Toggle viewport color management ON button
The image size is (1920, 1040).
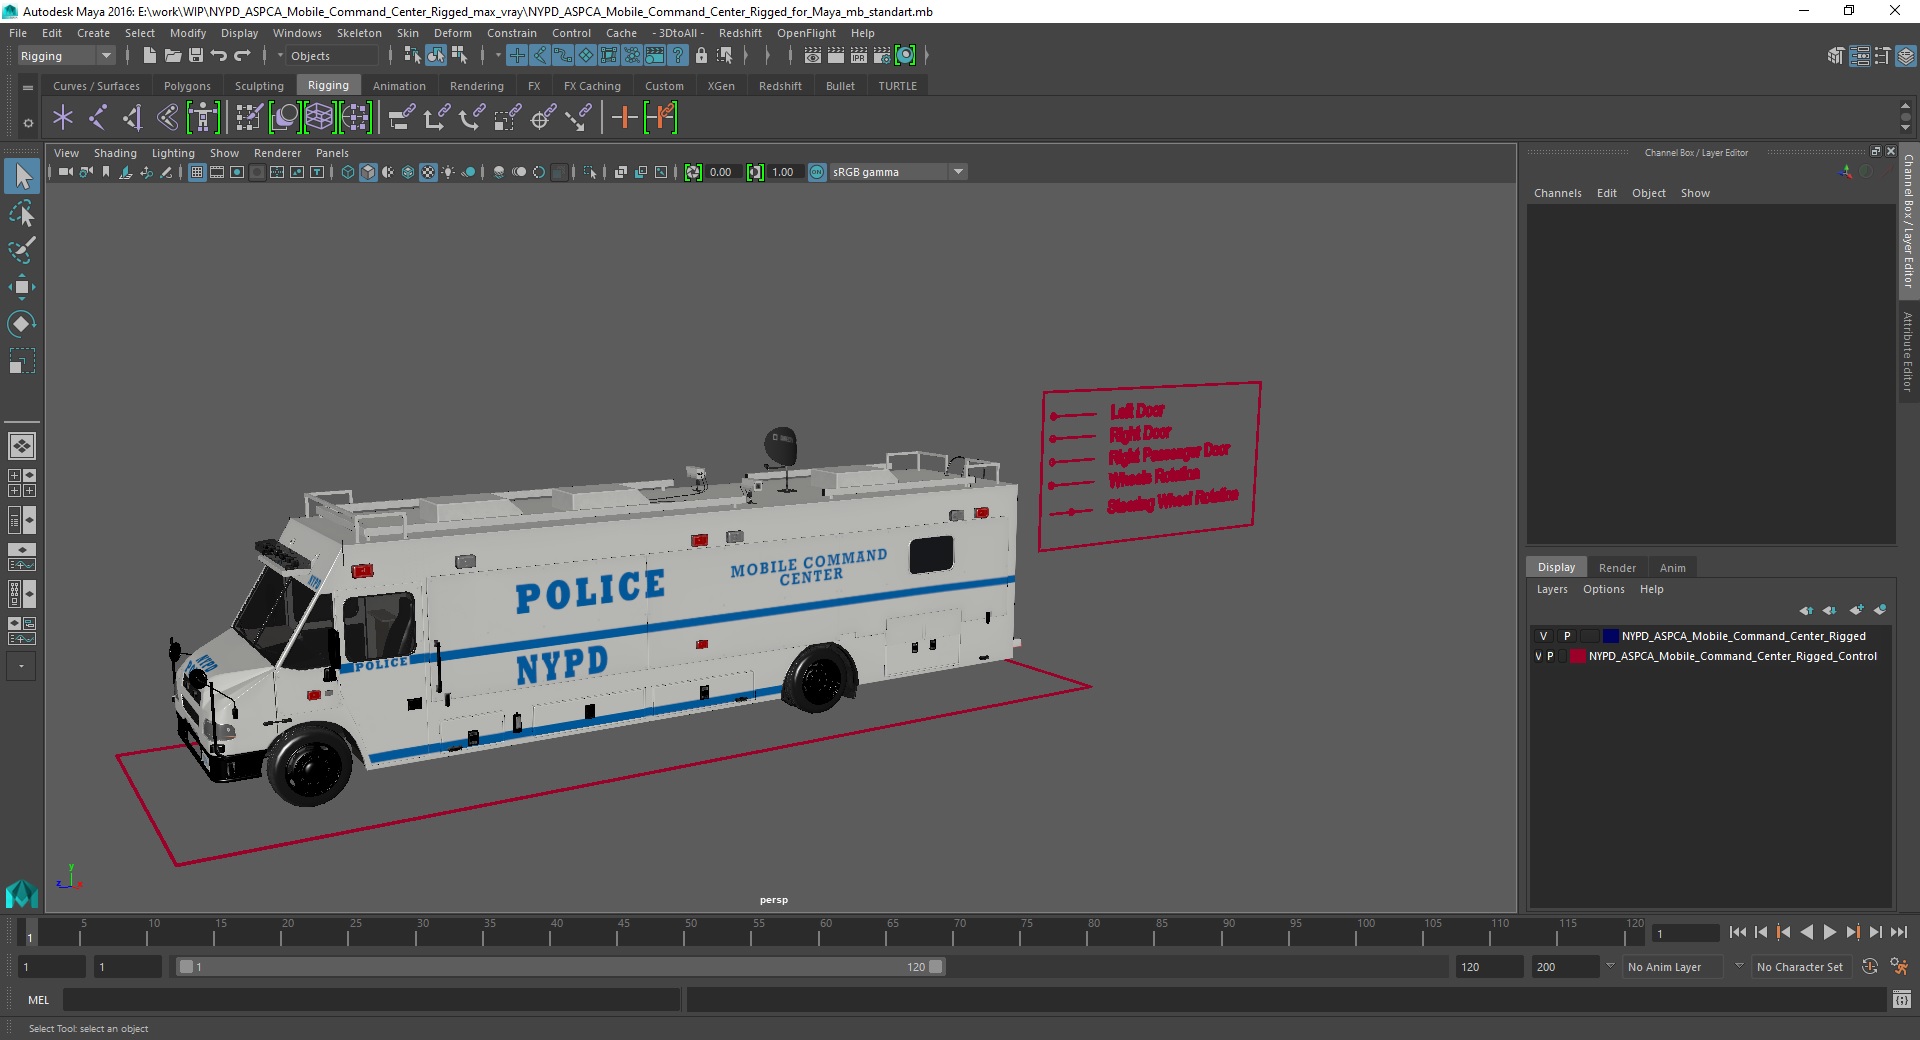click(817, 172)
